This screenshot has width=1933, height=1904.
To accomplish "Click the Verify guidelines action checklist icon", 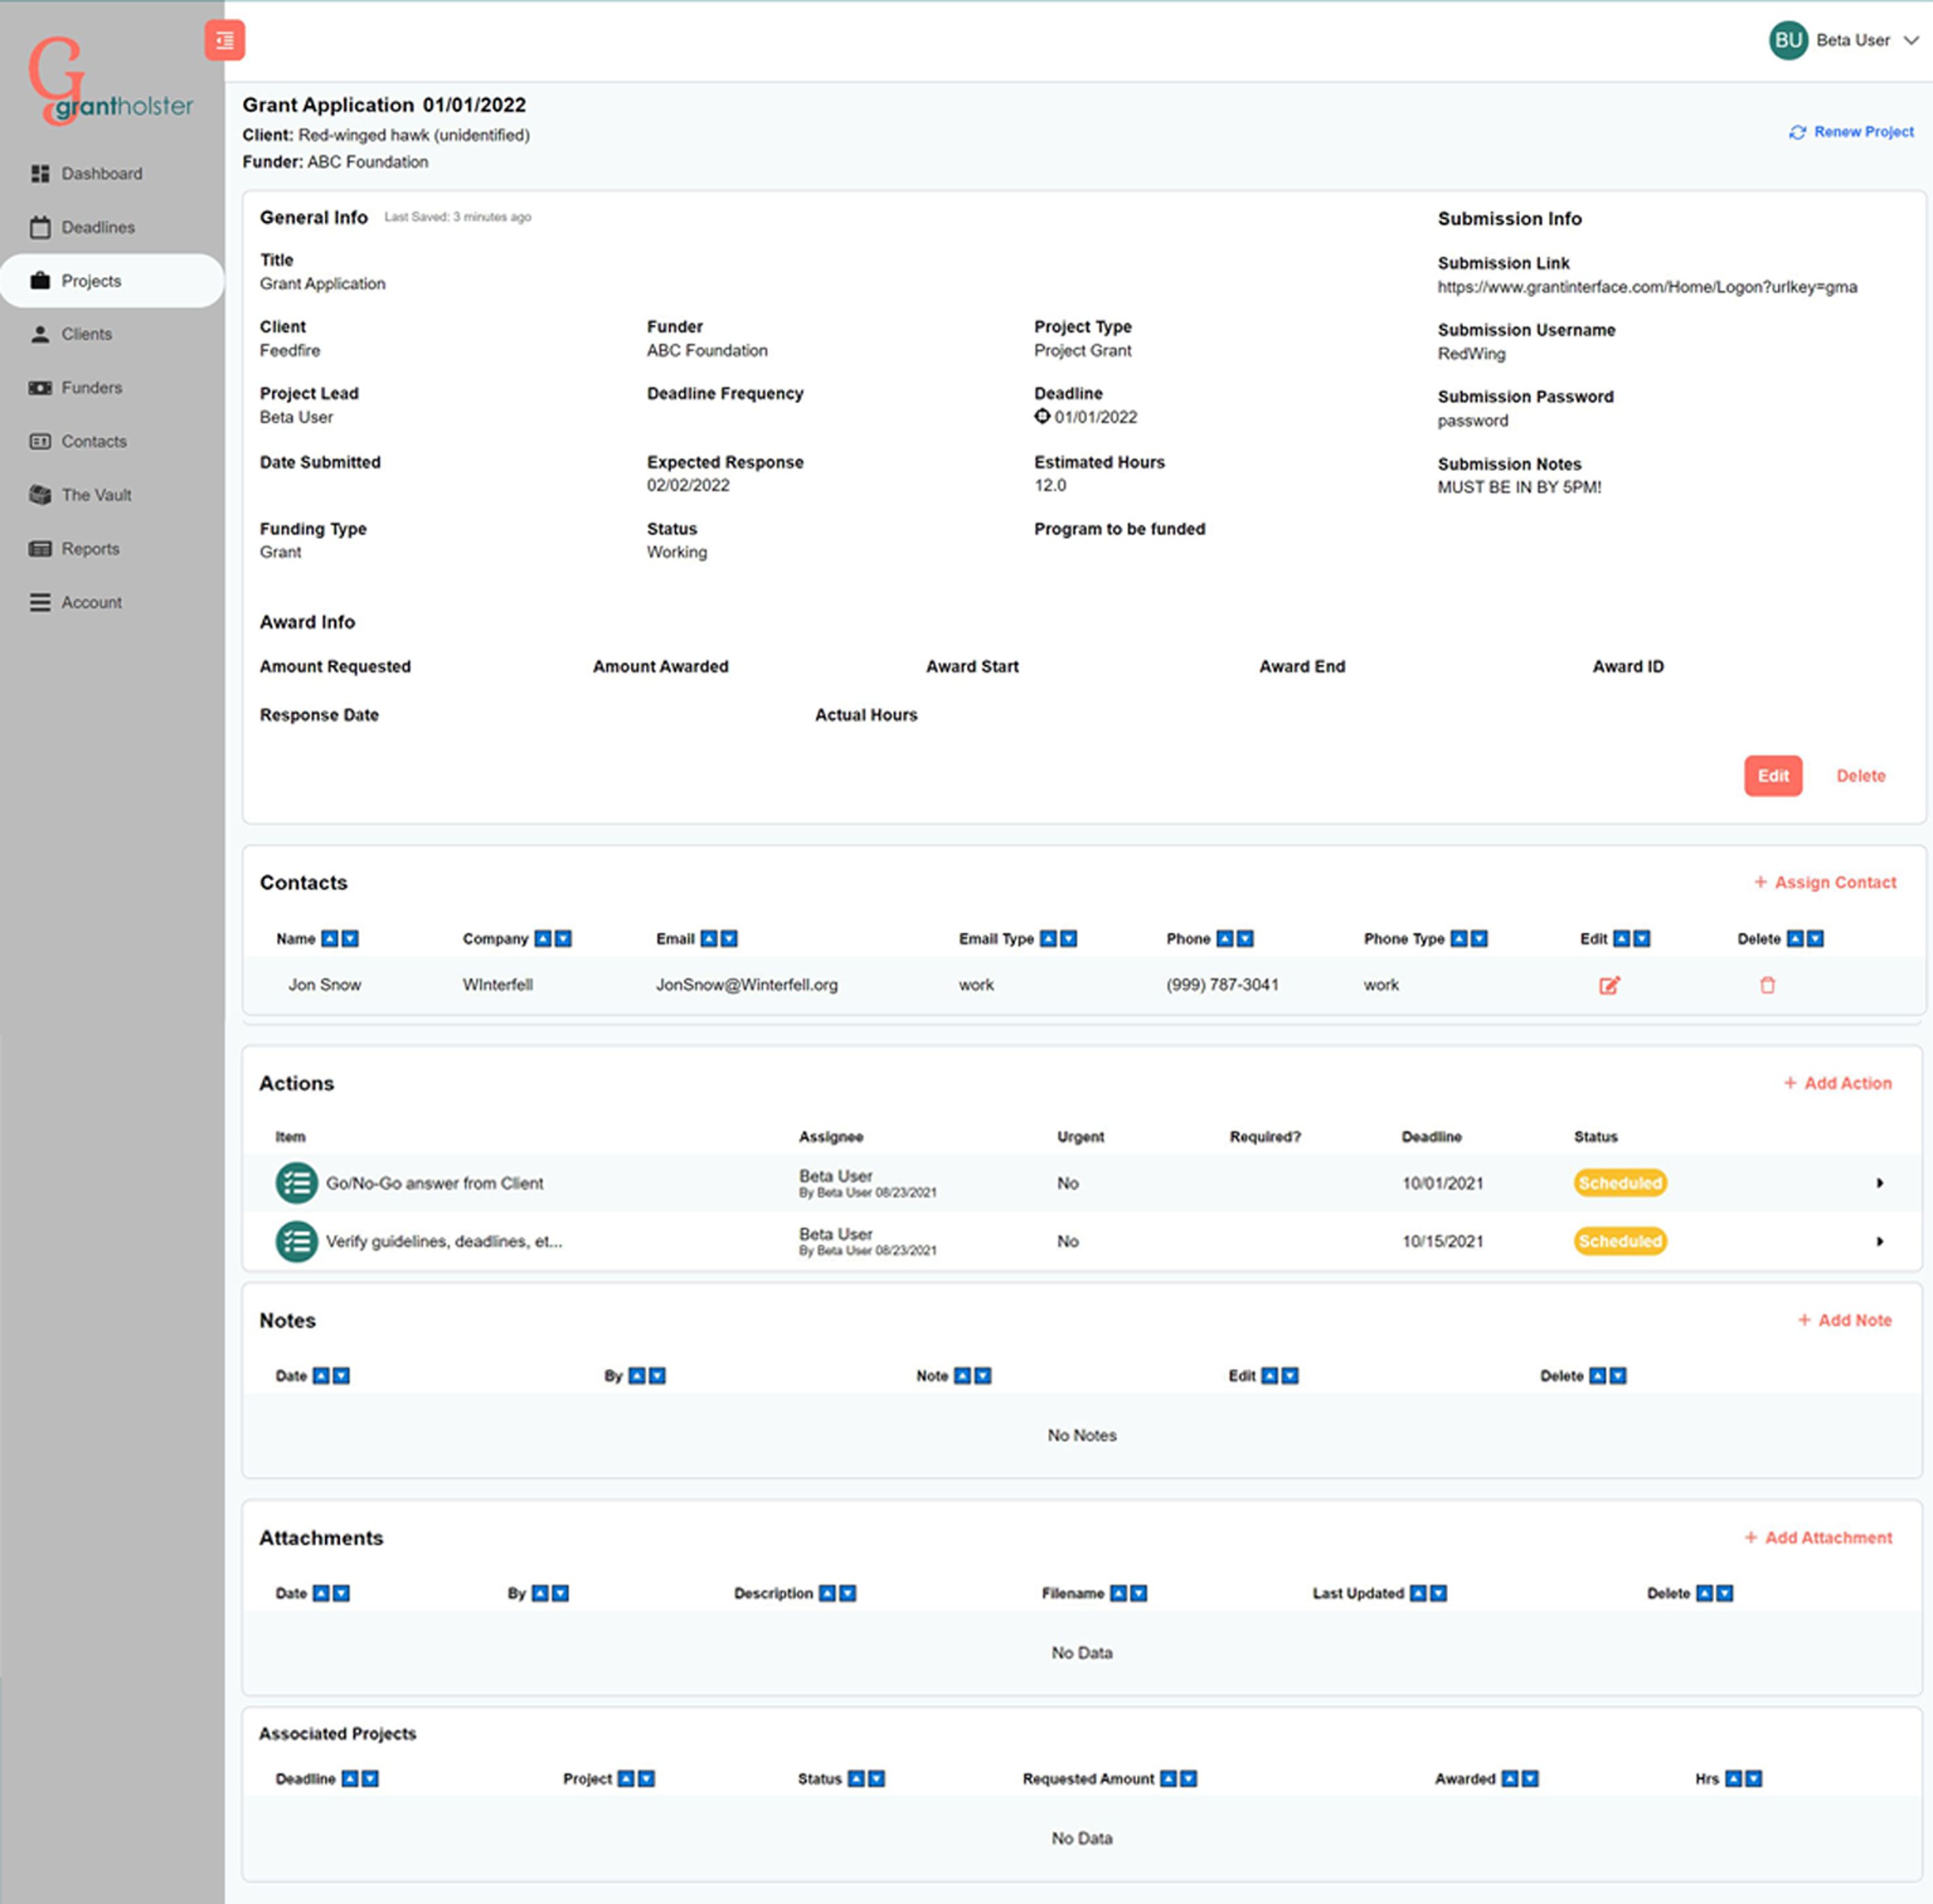I will click(x=296, y=1241).
